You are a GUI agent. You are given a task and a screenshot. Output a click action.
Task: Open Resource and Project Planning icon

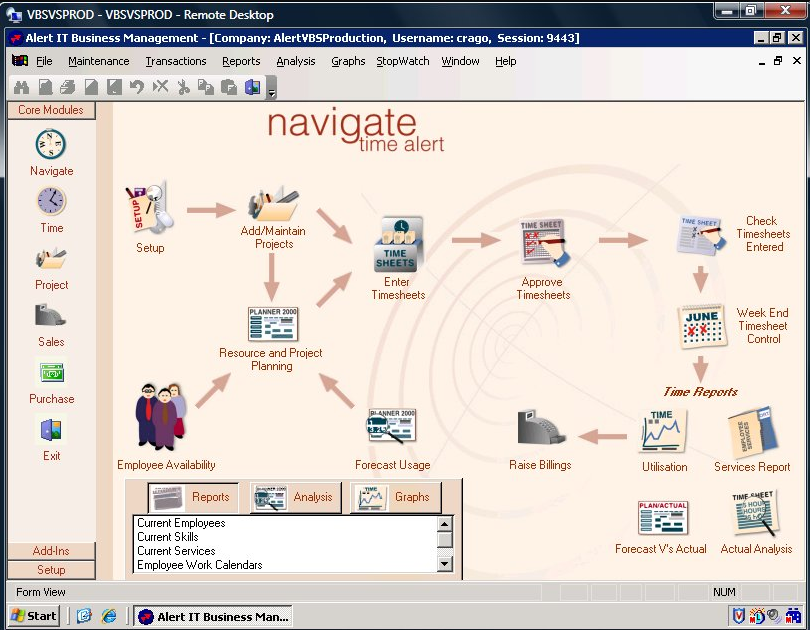tap(272, 324)
